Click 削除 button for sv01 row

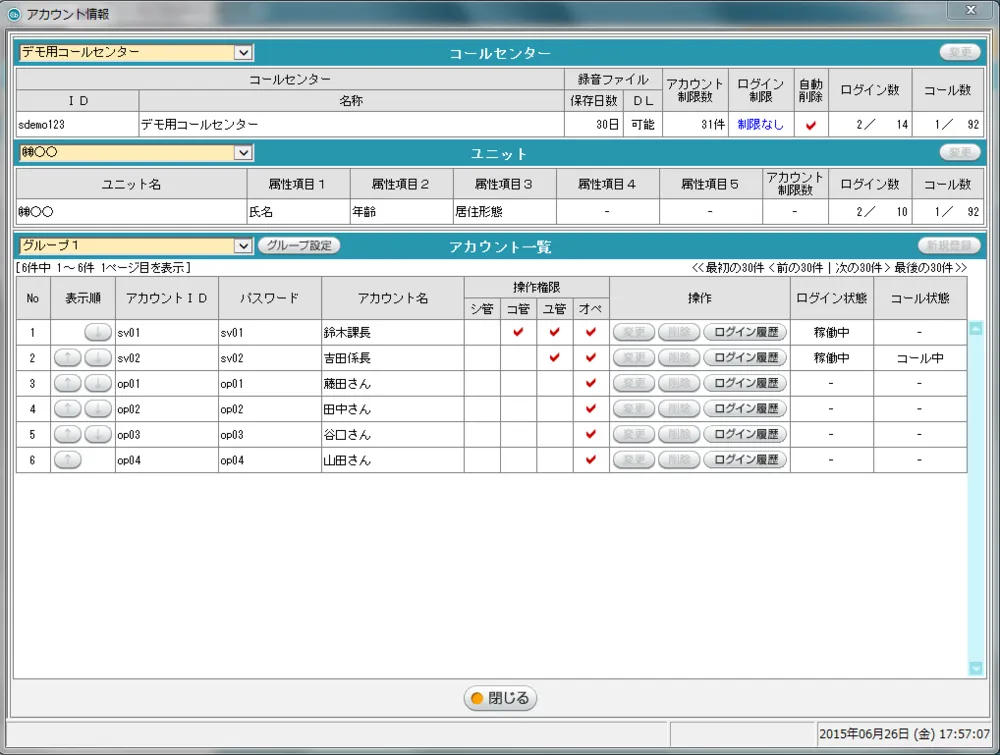pyautogui.click(x=679, y=332)
